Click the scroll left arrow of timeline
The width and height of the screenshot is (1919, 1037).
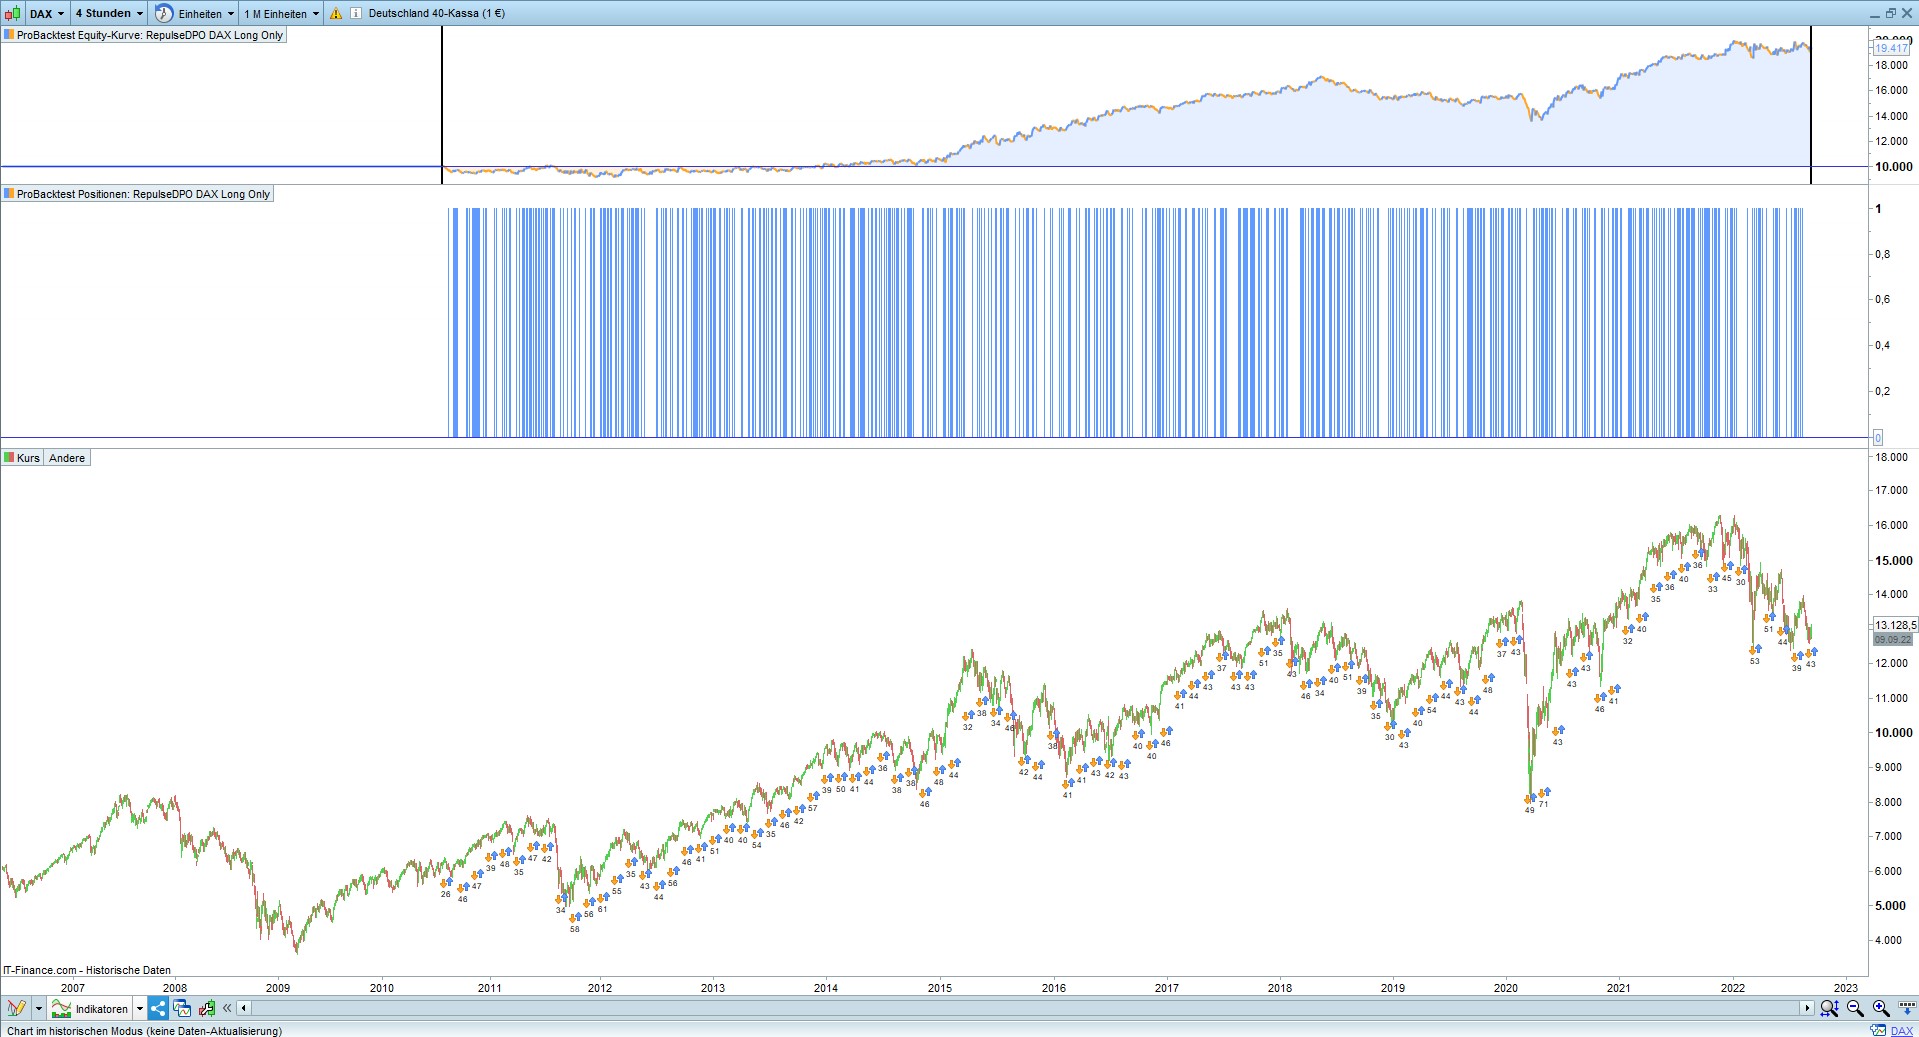tap(243, 1008)
